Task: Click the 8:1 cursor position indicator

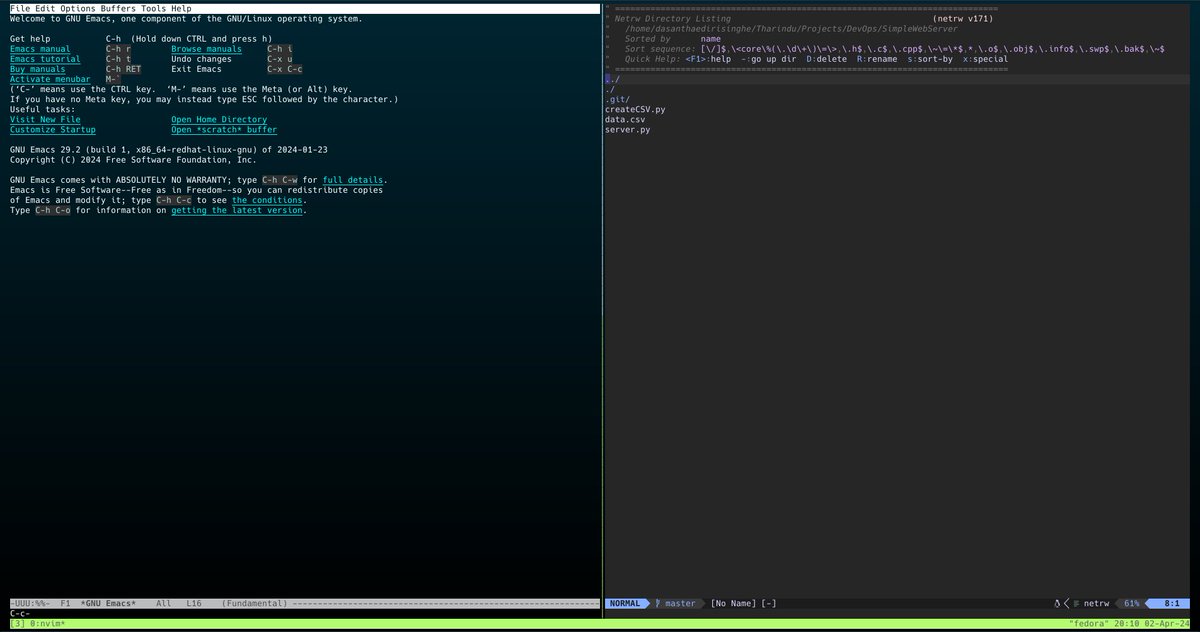Action: coord(1172,603)
